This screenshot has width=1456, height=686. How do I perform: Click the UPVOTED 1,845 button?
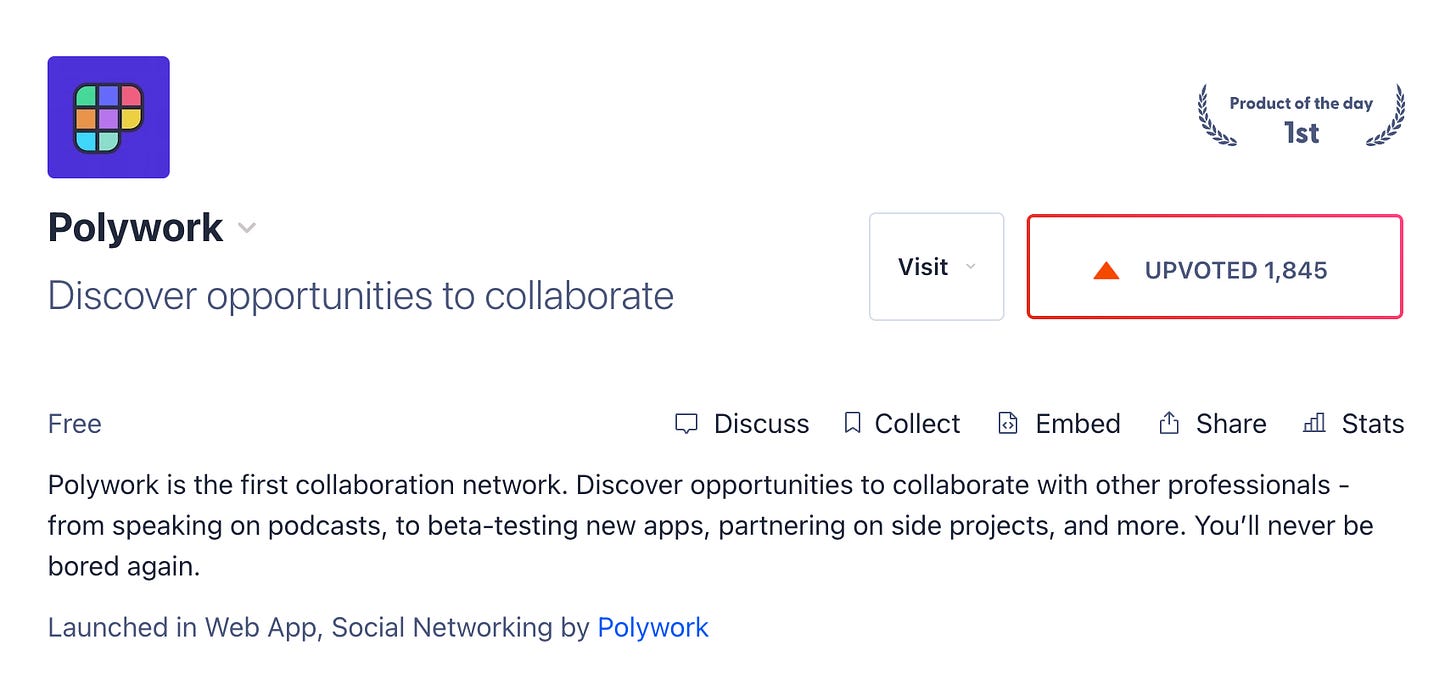tap(1214, 266)
